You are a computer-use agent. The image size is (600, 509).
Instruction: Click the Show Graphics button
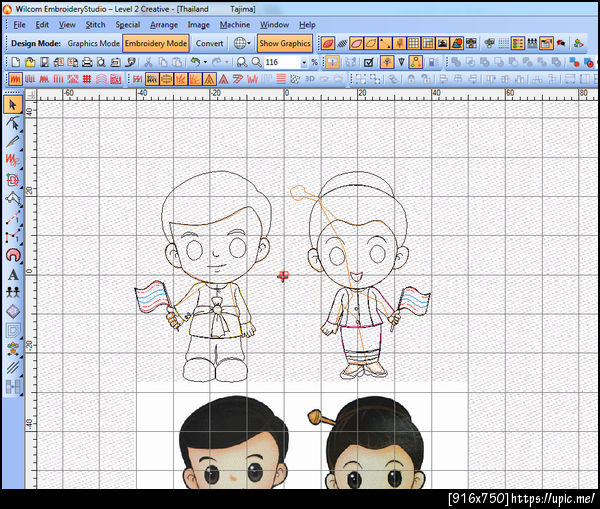[285, 44]
